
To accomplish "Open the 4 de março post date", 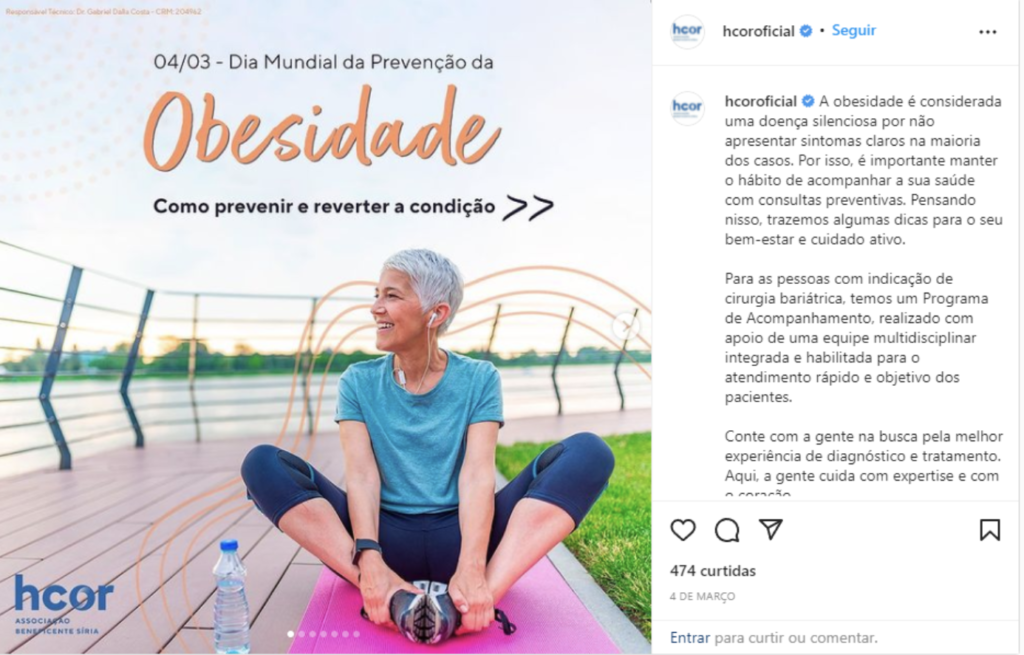I will click(702, 596).
